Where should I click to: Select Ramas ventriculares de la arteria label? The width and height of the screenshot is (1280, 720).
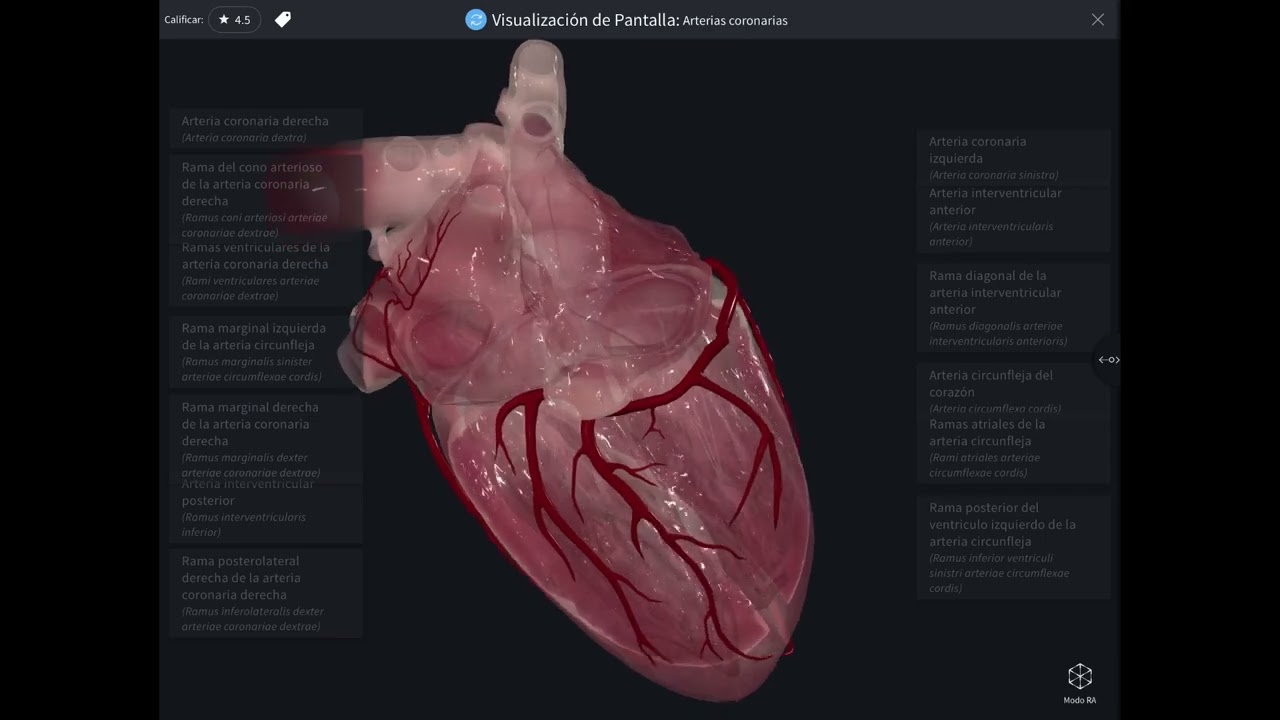[x=265, y=271]
